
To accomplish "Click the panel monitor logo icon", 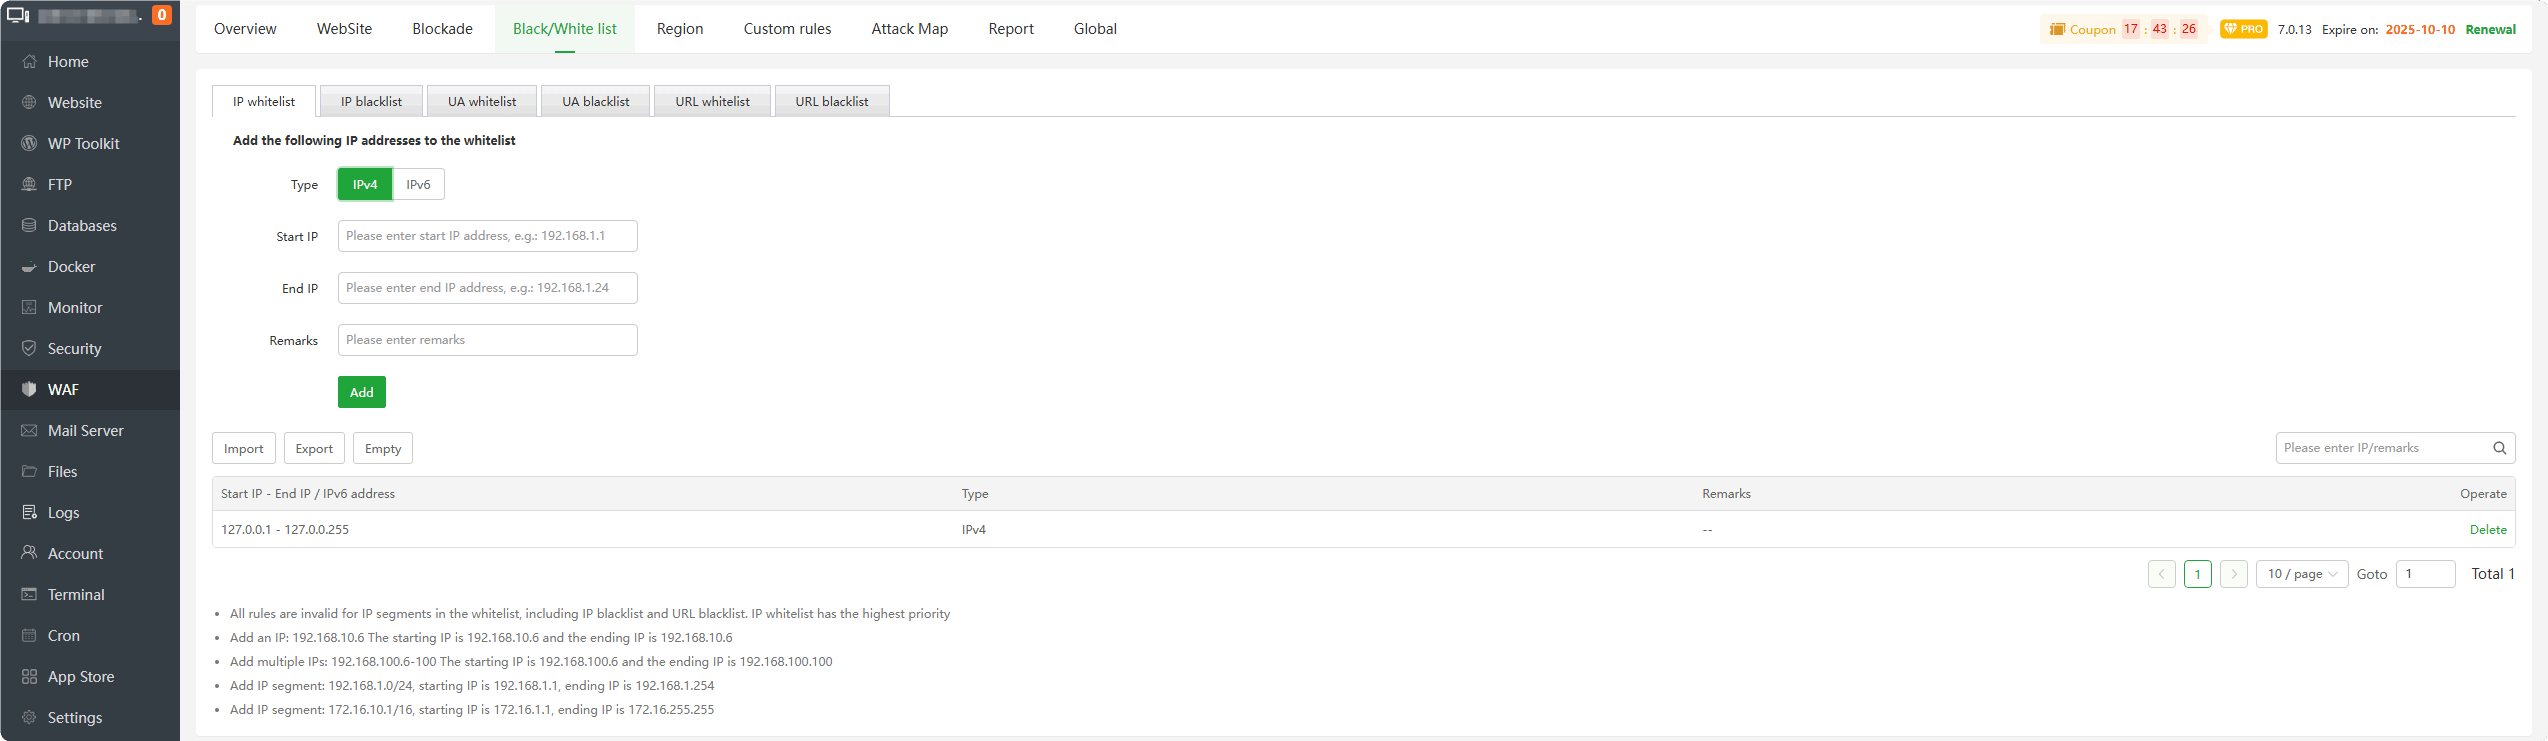I will pyautogui.click(x=18, y=15).
